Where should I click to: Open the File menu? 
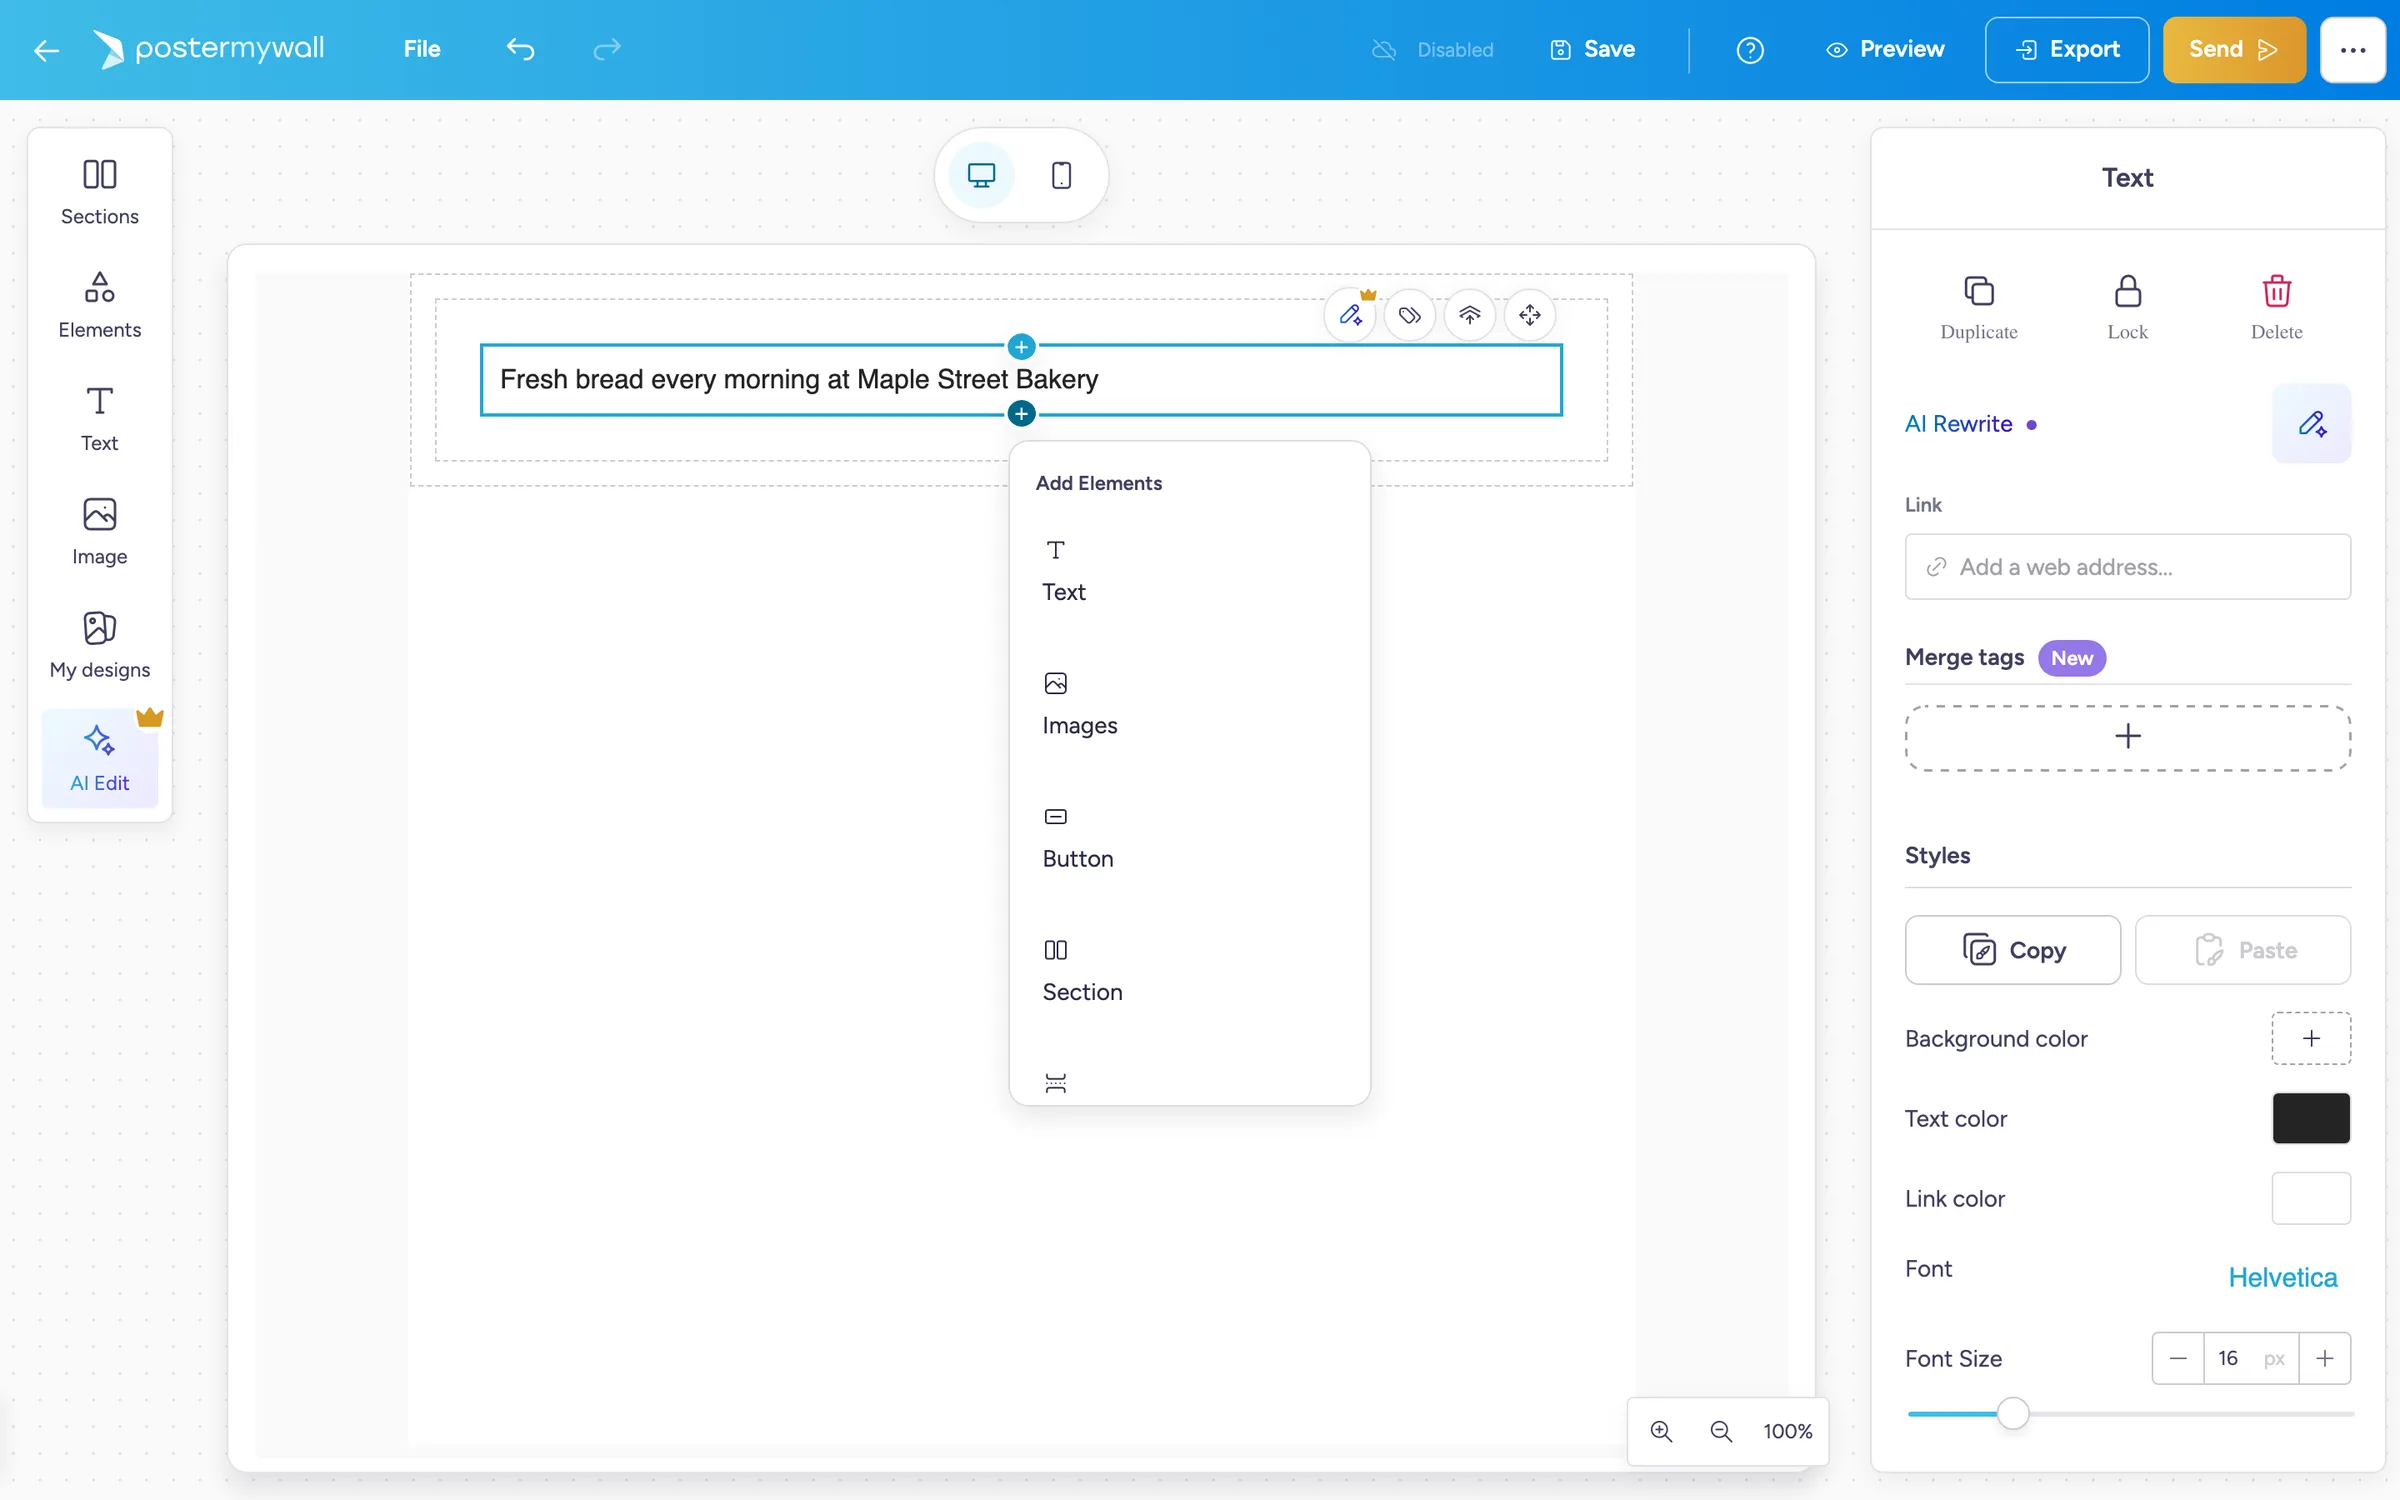click(421, 49)
